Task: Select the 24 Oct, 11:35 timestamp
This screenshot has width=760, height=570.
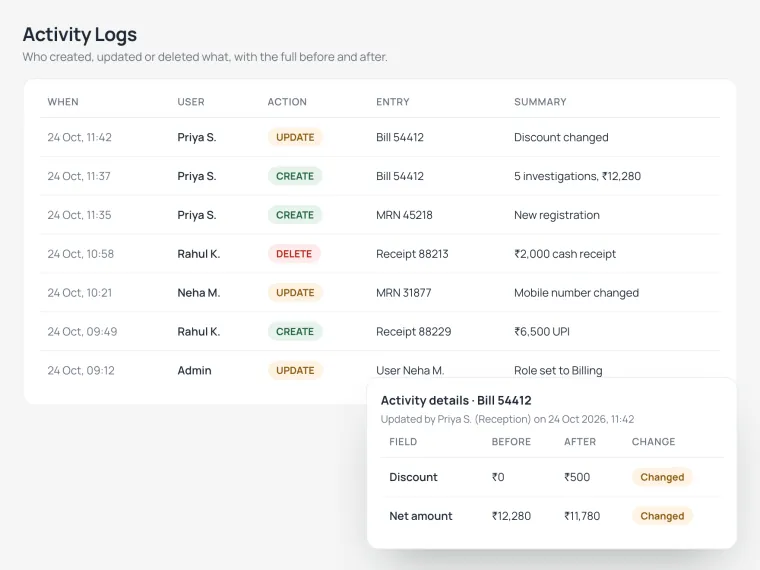Action: [x=79, y=215]
